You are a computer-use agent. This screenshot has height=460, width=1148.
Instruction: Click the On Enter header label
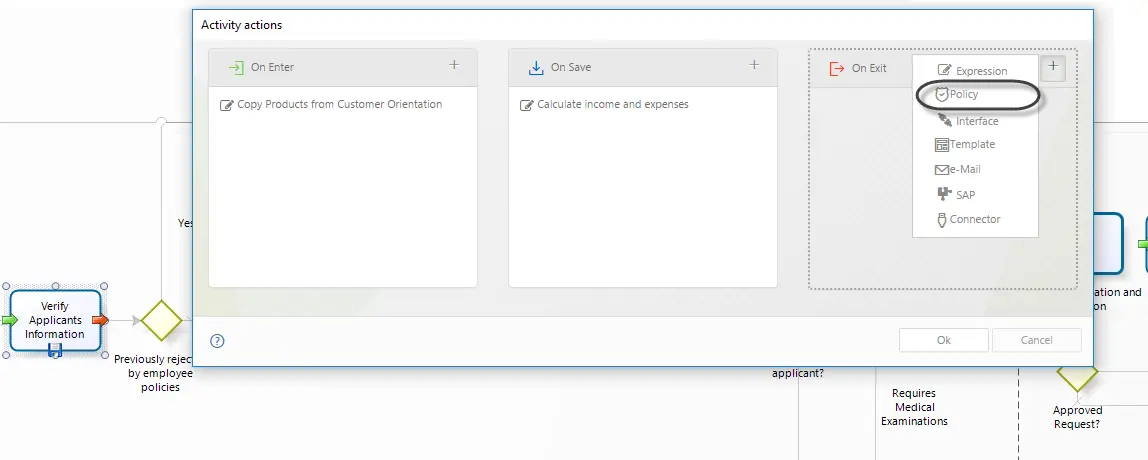(x=272, y=67)
